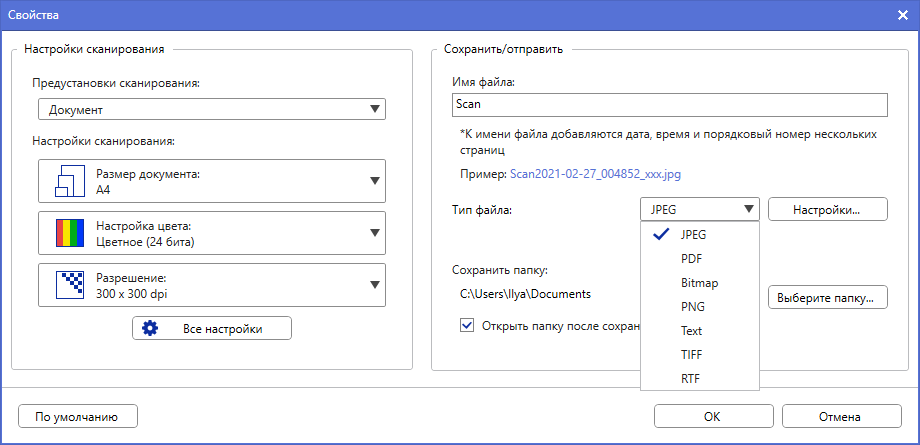920x445 pixels.
Task: Click the gear icon on All Settings button
Action: (x=151, y=329)
